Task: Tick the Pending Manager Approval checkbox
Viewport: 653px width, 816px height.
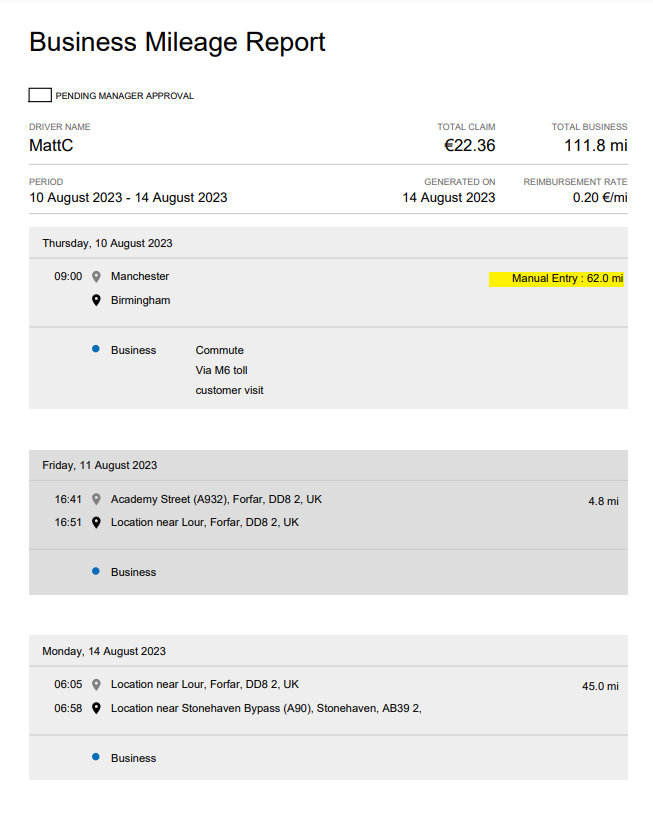Action: pos(40,95)
